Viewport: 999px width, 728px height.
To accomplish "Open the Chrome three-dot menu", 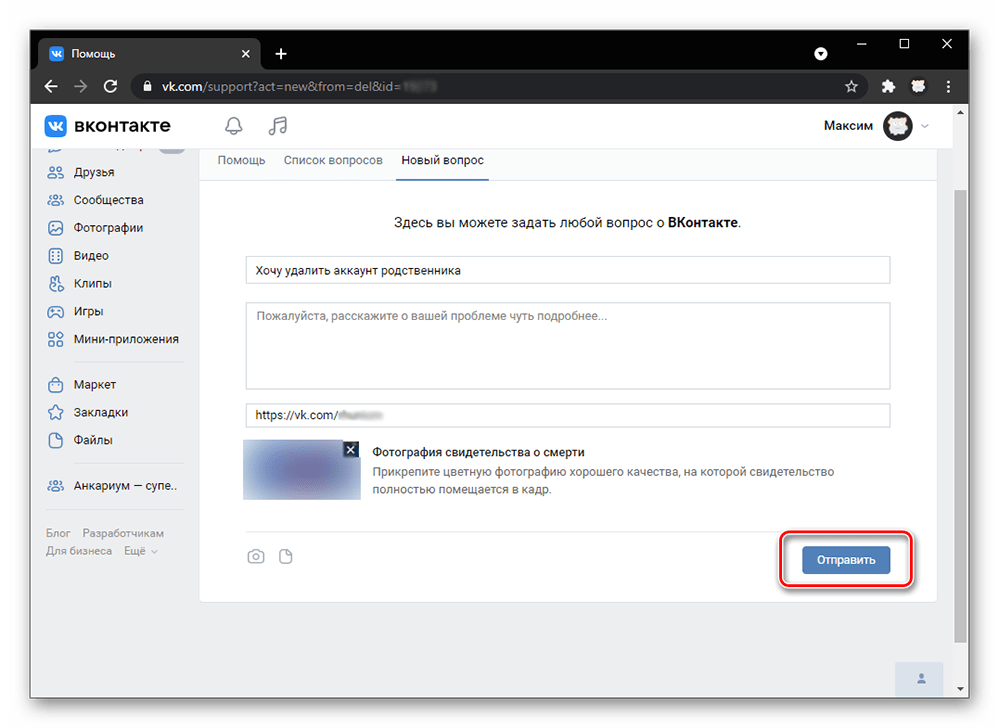I will pos(948,87).
